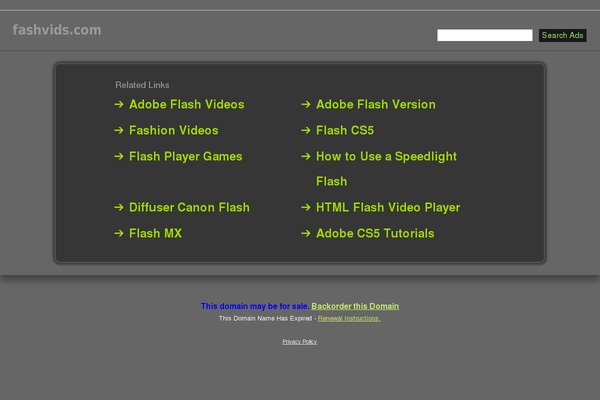Open the Privacy Policy link
The height and width of the screenshot is (400, 600).
click(x=300, y=342)
